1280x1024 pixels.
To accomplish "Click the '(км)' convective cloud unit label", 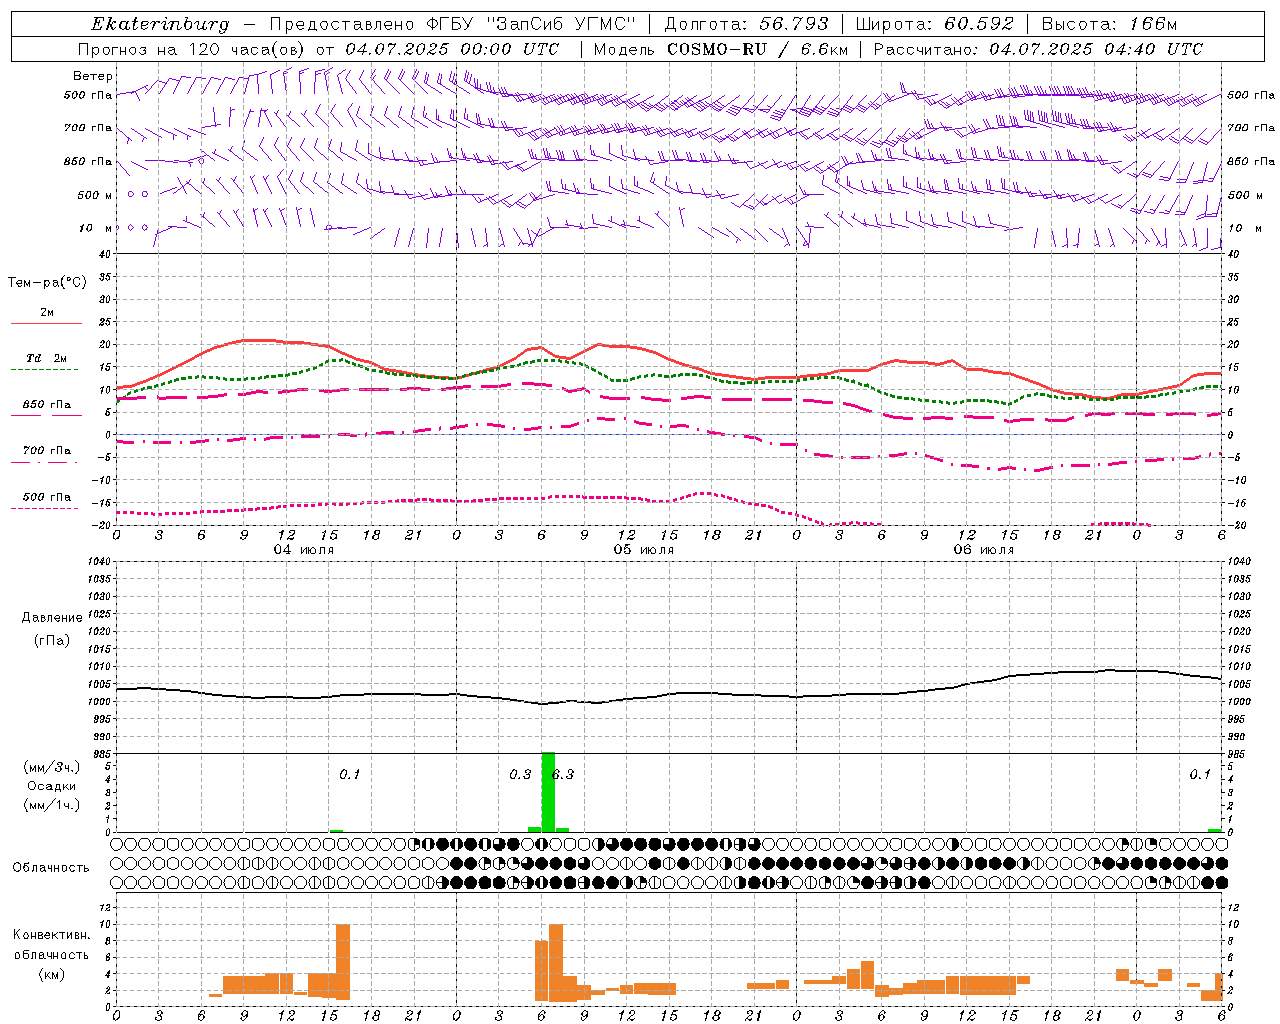I will click(51, 974).
